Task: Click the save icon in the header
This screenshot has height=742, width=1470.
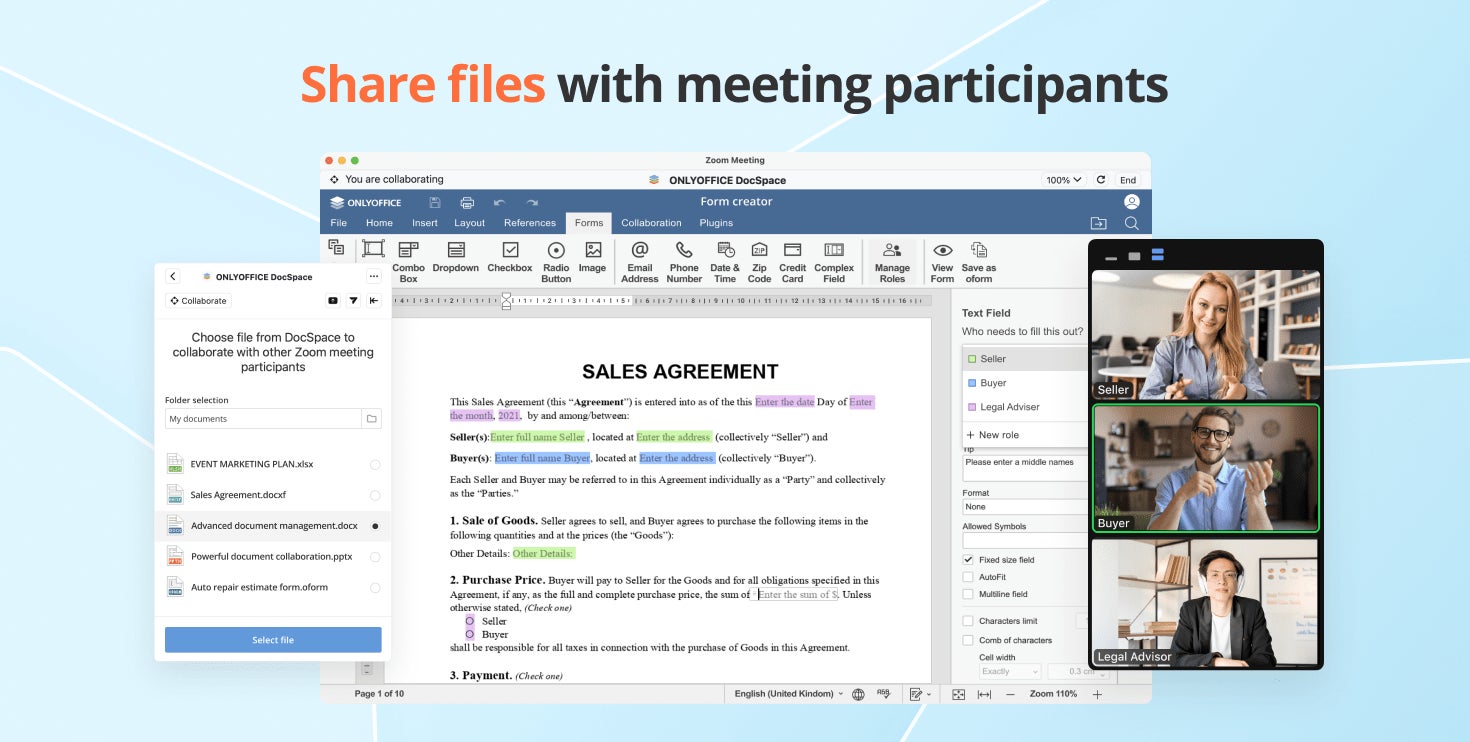Action: [435, 202]
